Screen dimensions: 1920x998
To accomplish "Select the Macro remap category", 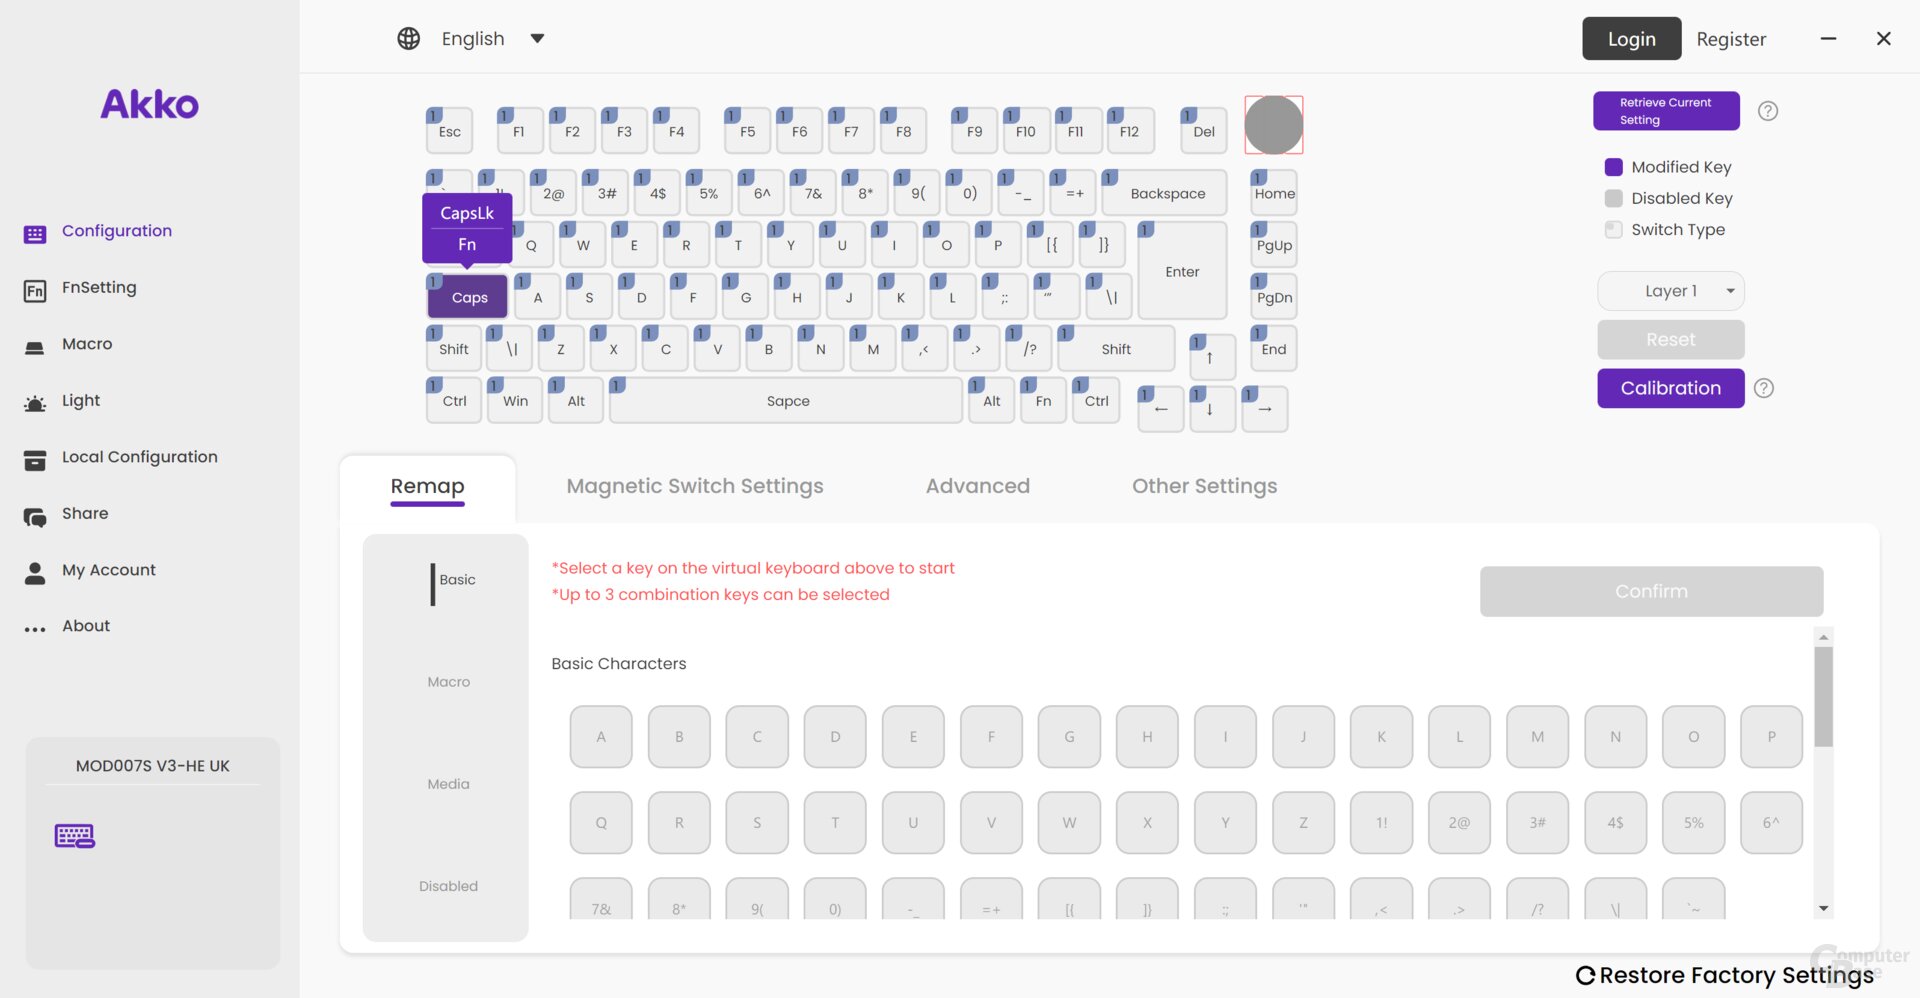I will pyautogui.click(x=448, y=682).
